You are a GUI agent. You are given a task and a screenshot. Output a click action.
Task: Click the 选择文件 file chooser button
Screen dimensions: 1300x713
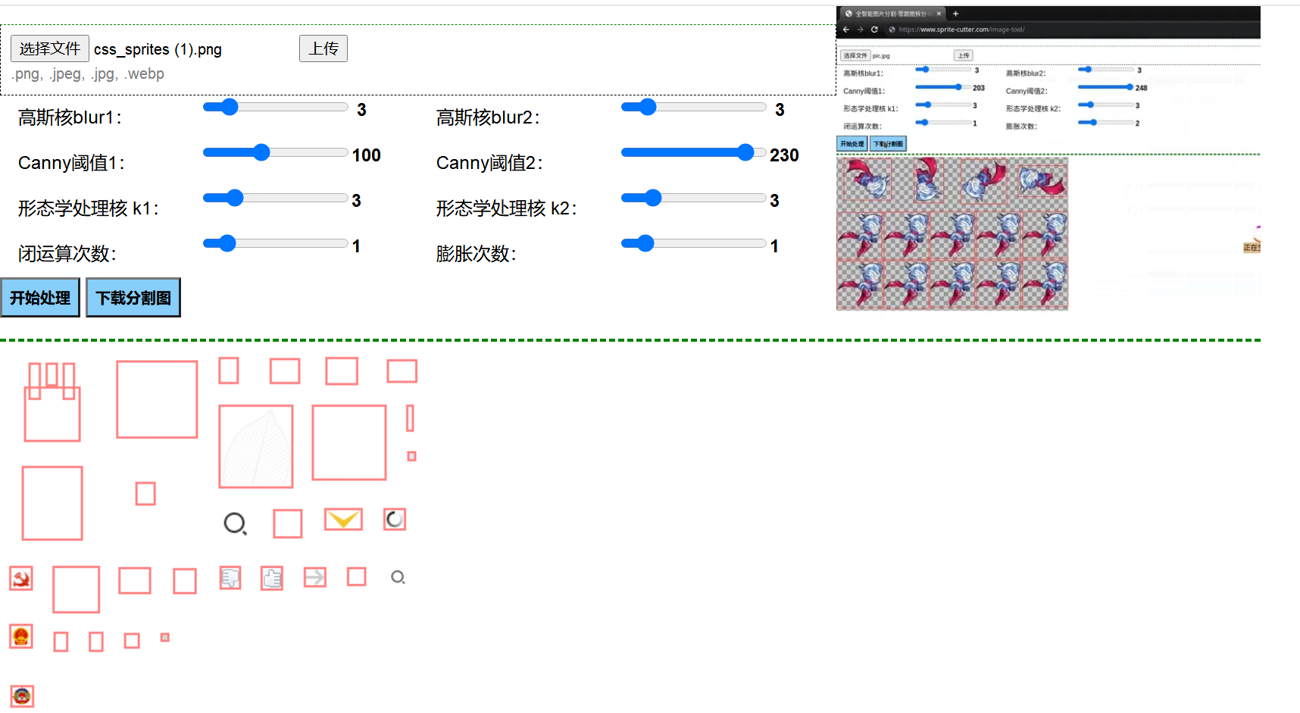[50, 49]
